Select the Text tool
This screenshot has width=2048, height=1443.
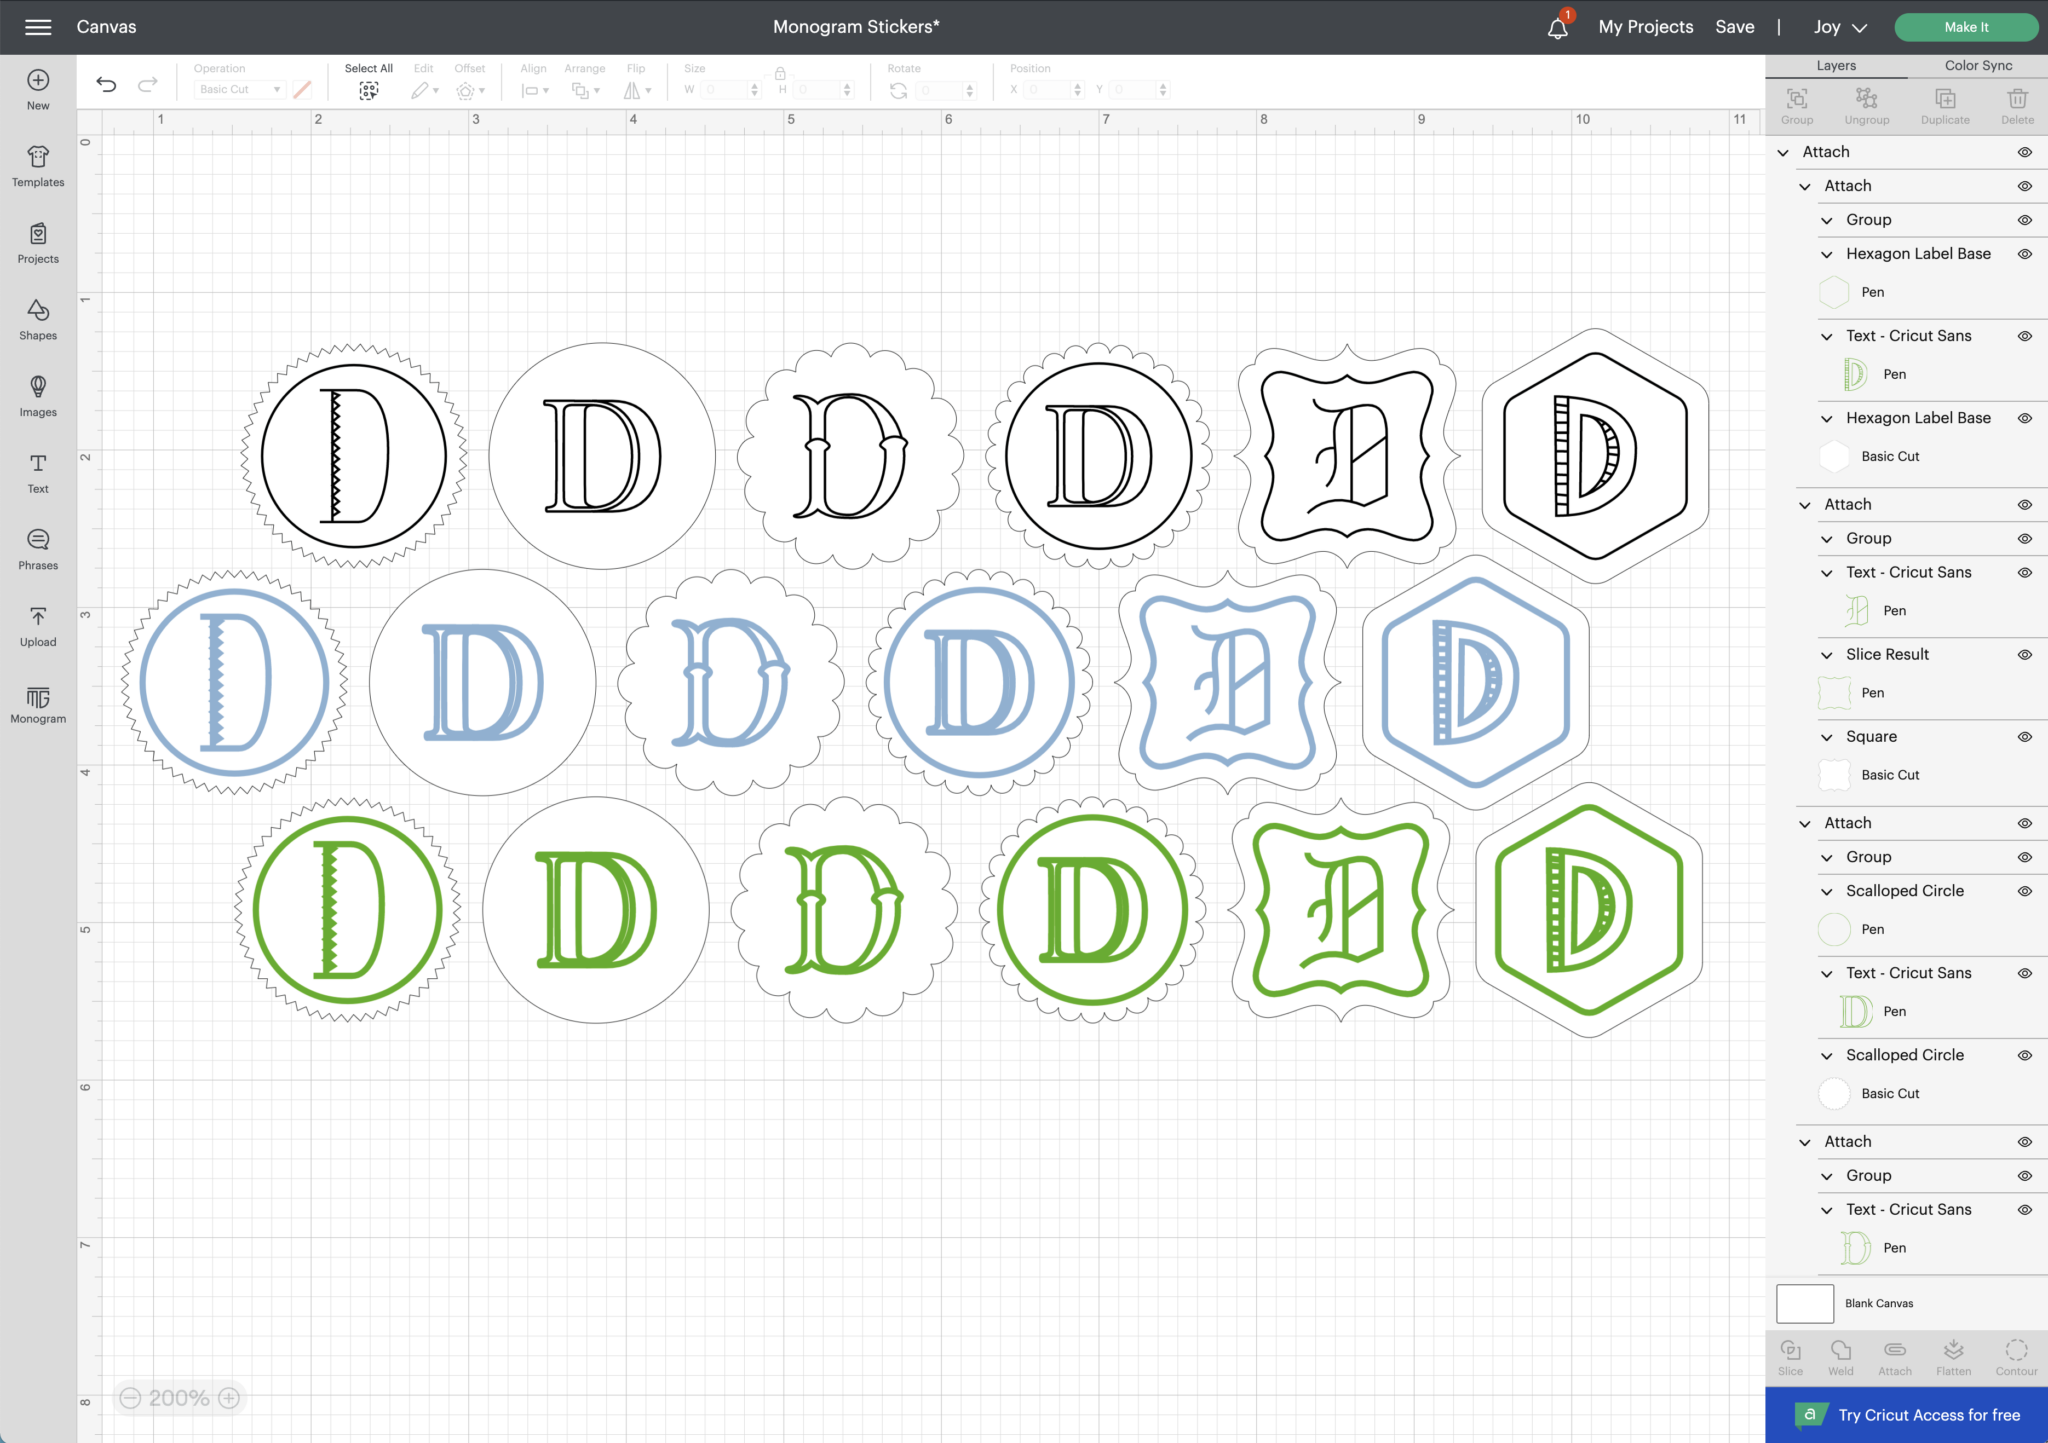[37, 472]
